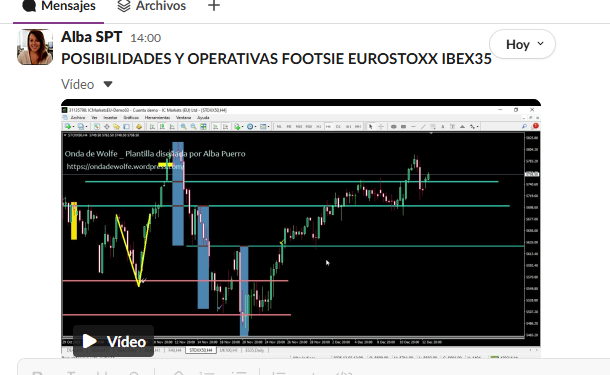The height and width of the screenshot is (375, 610).
Task: Collapse the Vídeo attachment with the caret
Action: (x=108, y=84)
